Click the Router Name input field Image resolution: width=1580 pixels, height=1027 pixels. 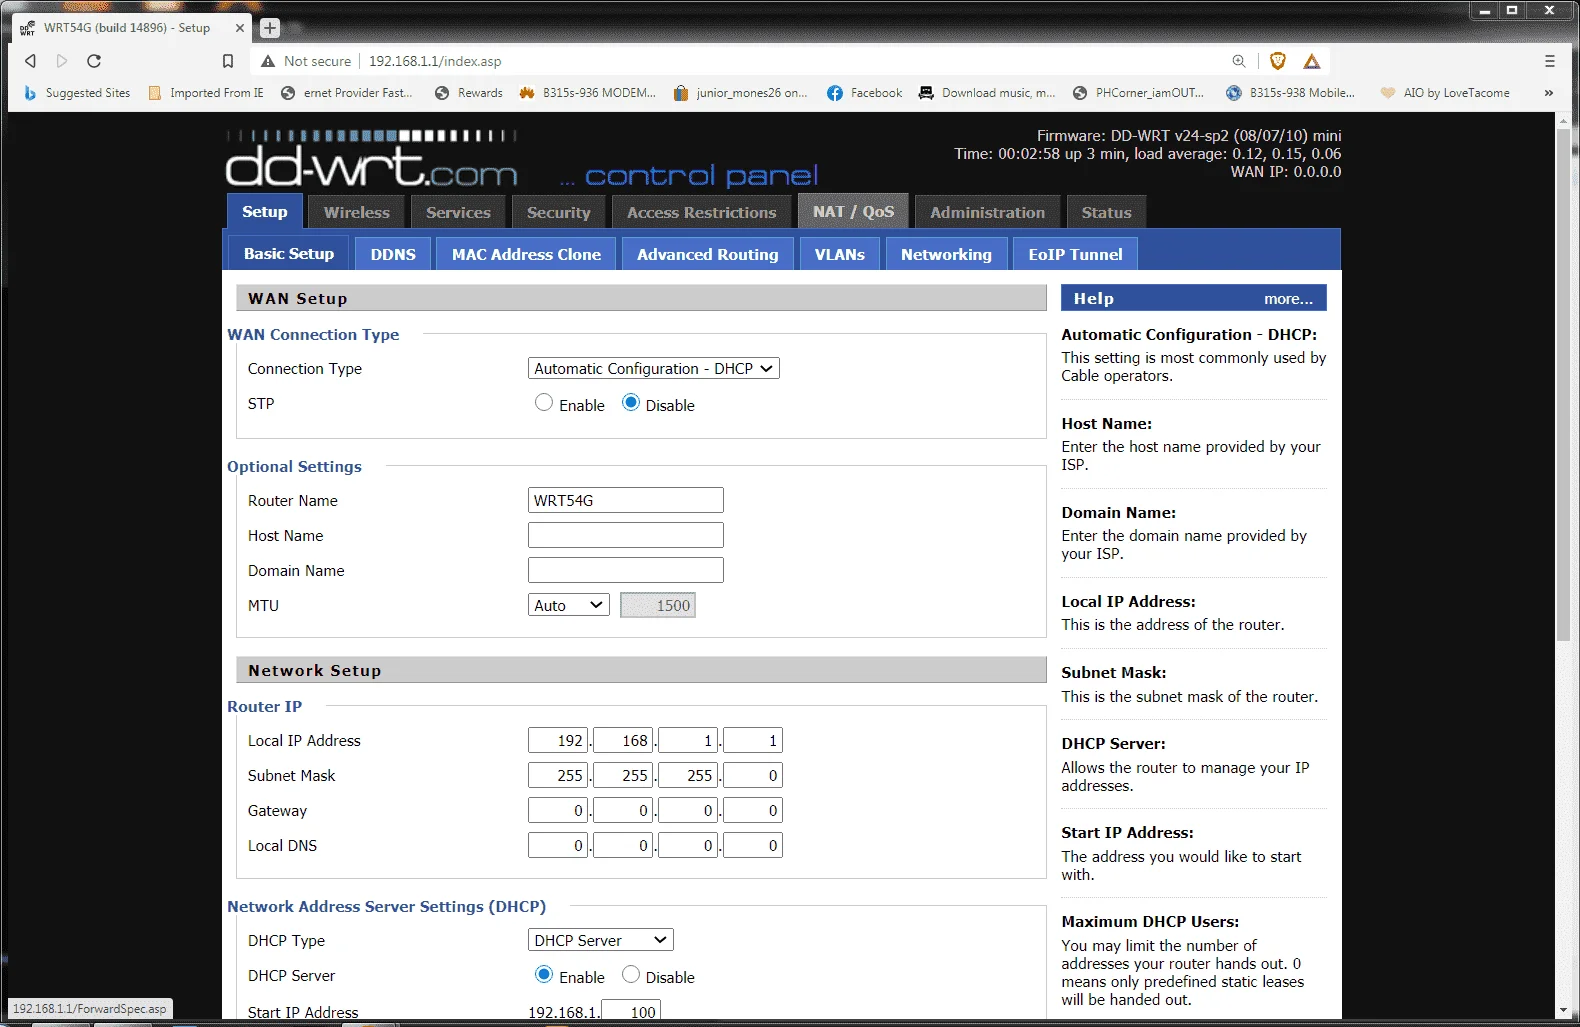coord(626,500)
